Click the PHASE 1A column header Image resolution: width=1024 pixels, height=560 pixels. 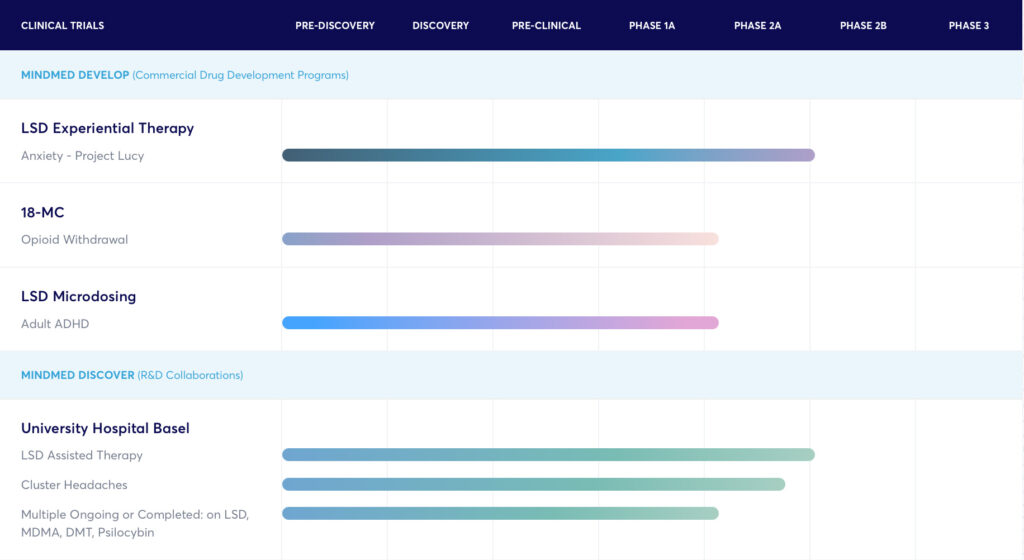[x=652, y=25]
